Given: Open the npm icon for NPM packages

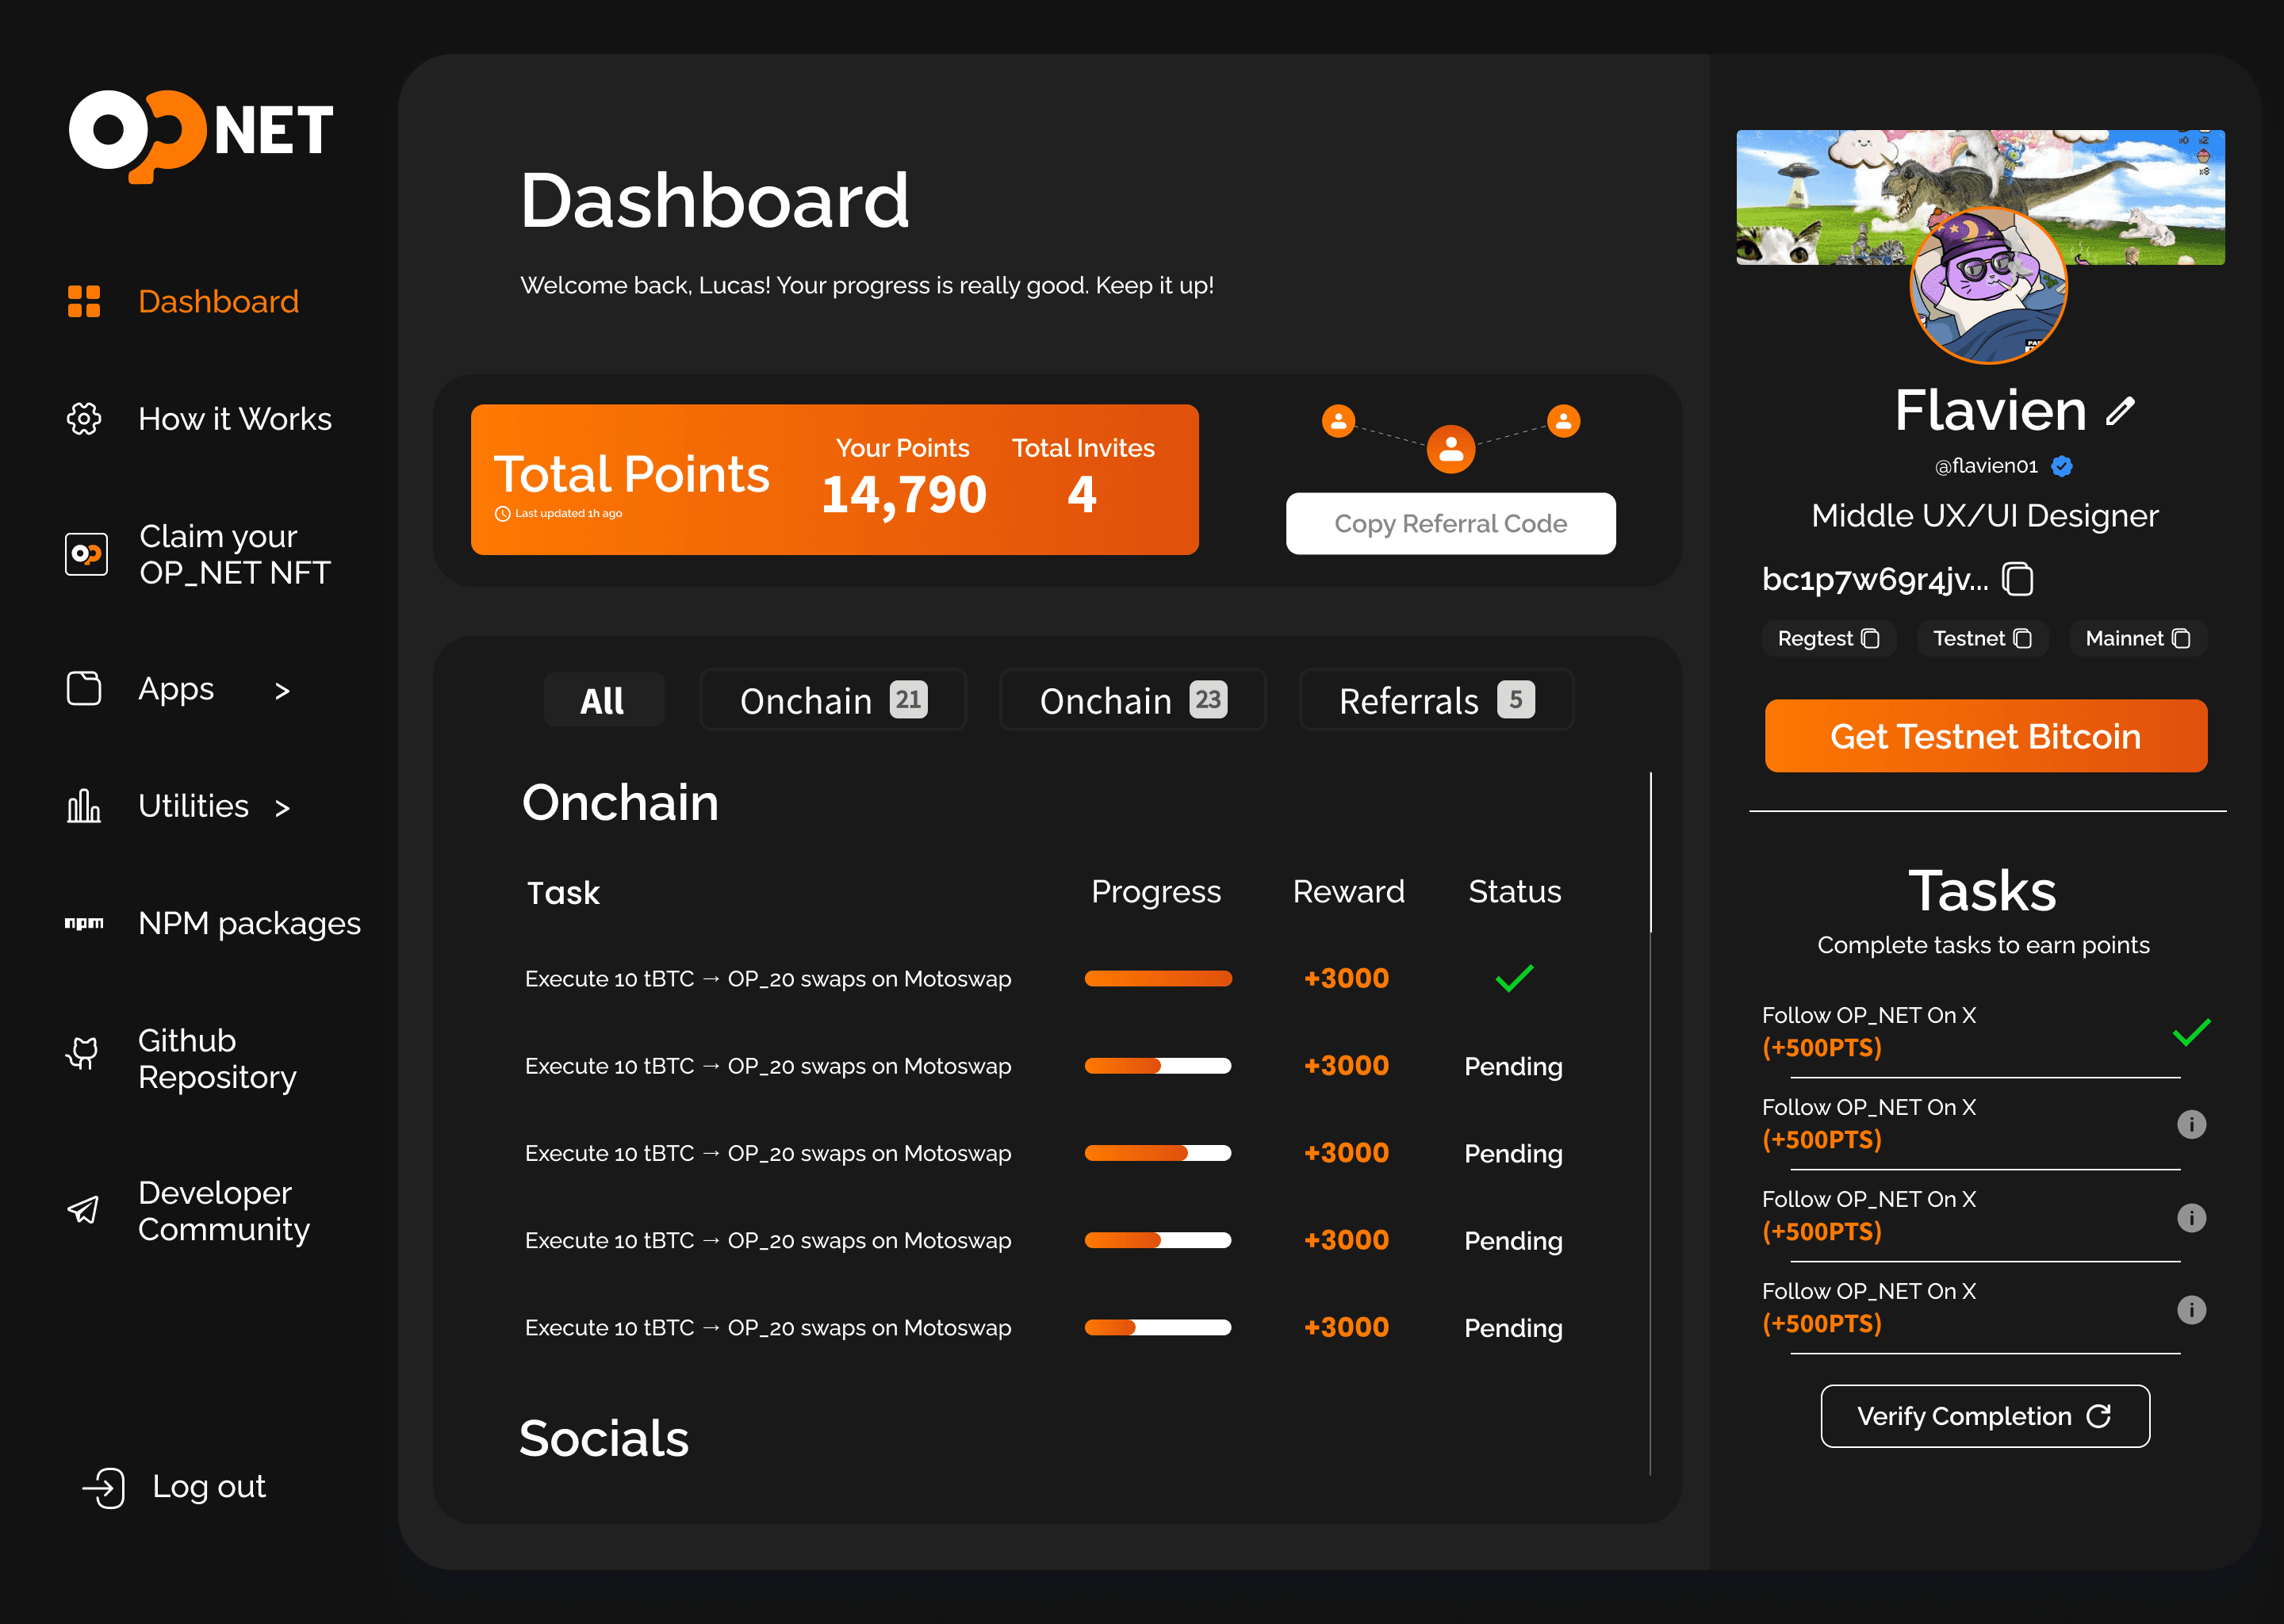Looking at the screenshot, I should click(x=84, y=923).
